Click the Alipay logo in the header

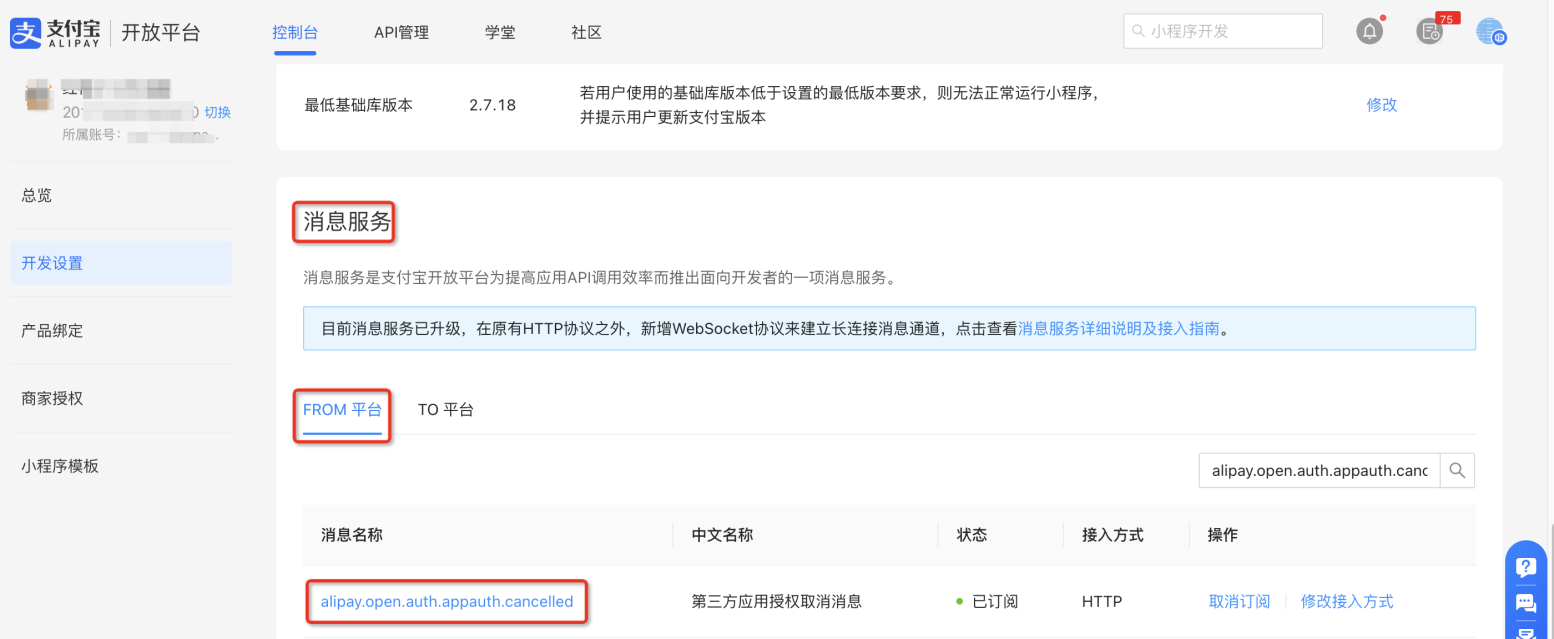click(54, 32)
